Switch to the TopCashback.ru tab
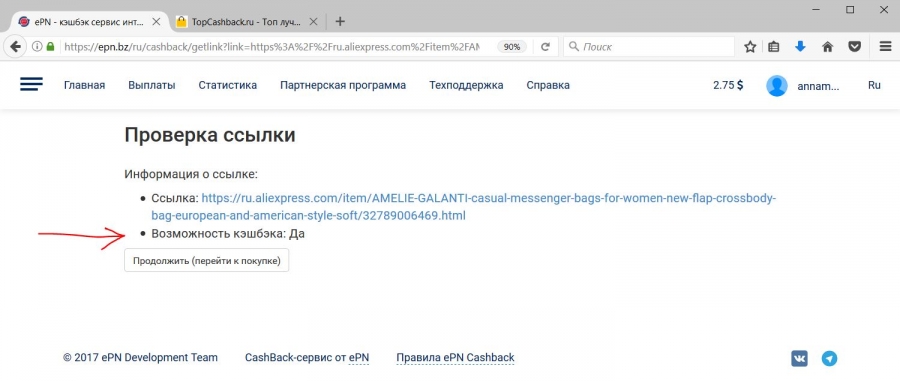The image size is (900, 381). click(246, 22)
